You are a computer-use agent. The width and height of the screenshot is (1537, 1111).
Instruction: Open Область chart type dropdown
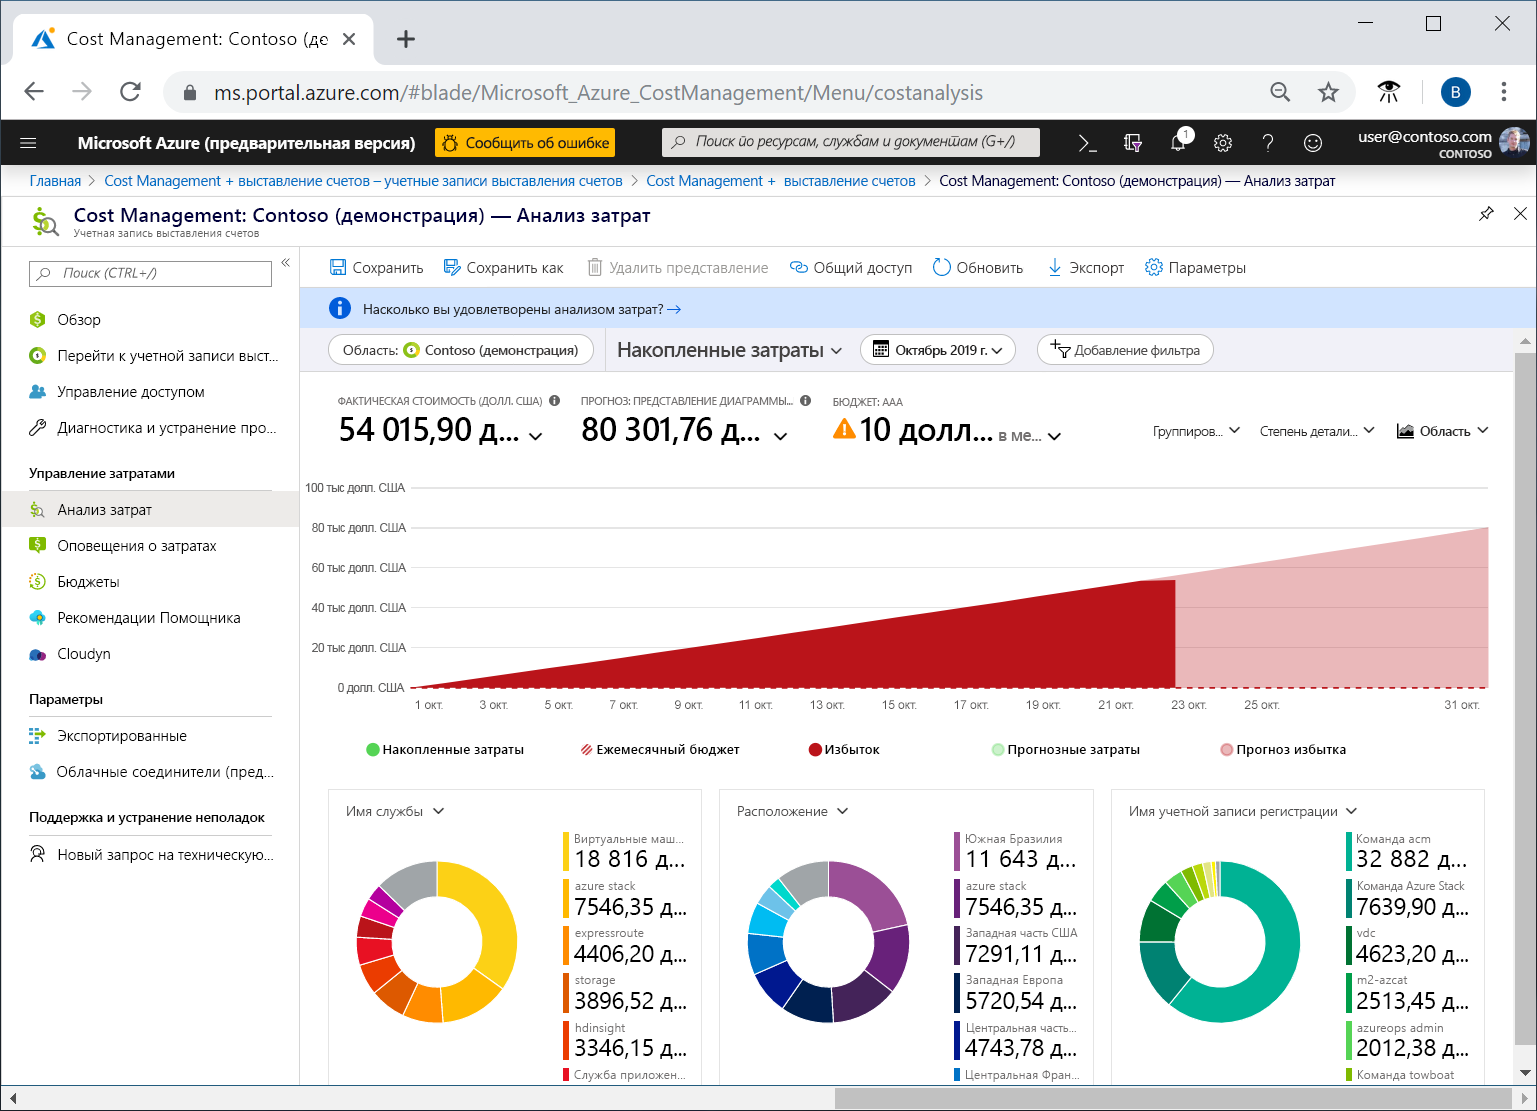tap(1442, 431)
